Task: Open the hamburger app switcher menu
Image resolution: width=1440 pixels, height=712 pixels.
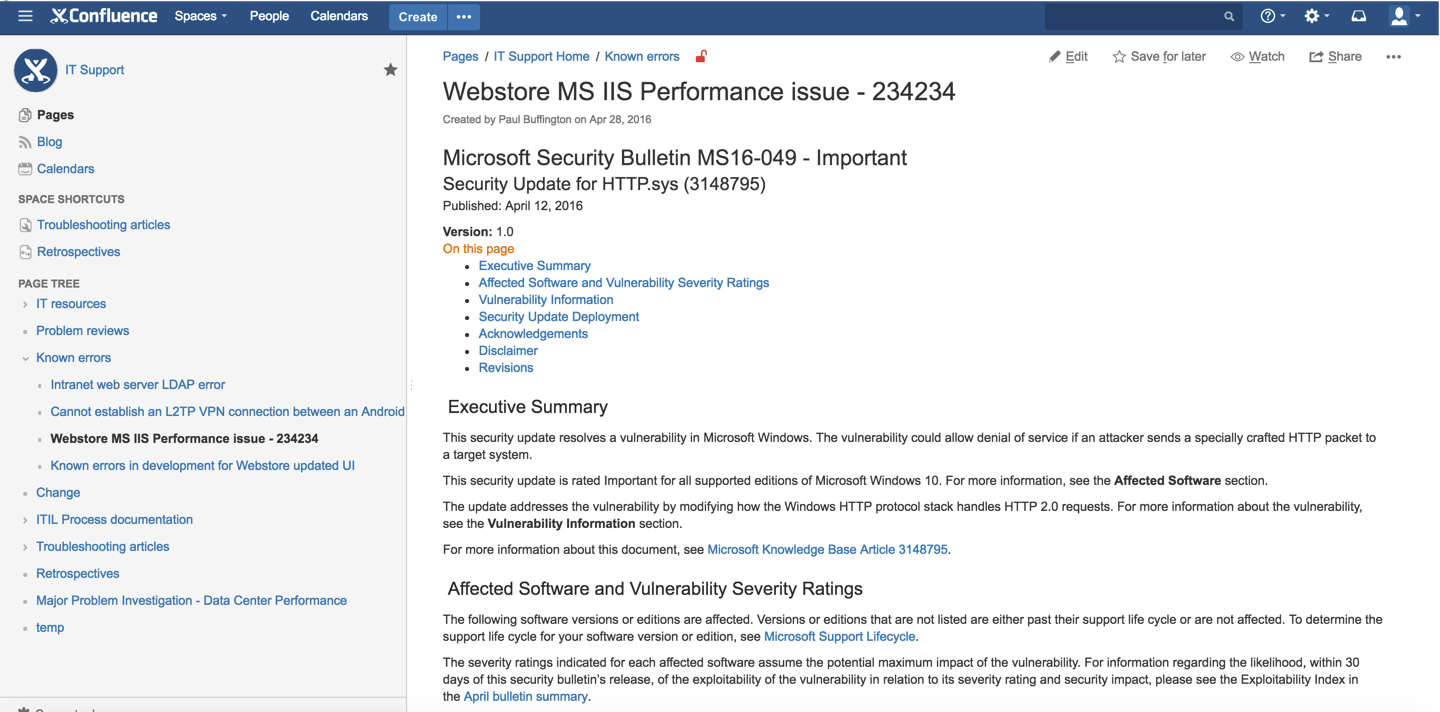Action: click(25, 16)
